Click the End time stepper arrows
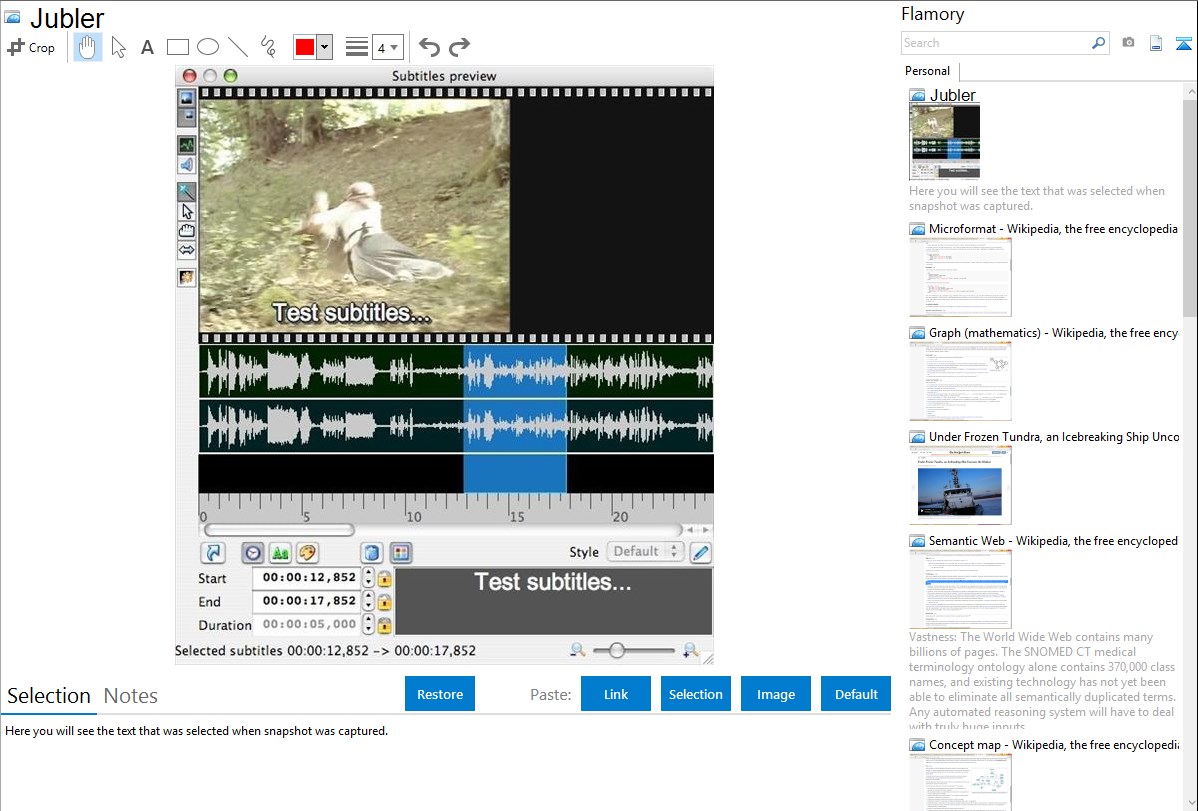The width and height of the screenshot is (1198, 811). pyautogui.click(x=368, y=601)
